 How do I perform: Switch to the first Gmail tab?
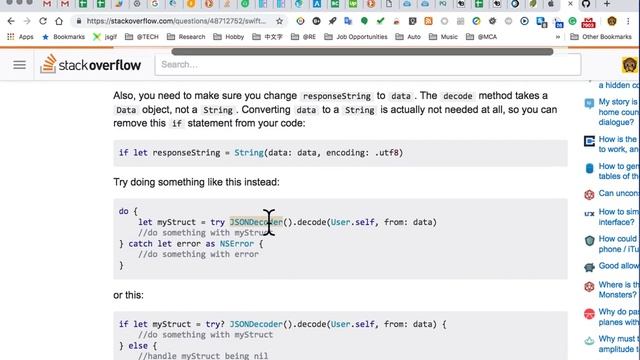click(x=47, y=4)
